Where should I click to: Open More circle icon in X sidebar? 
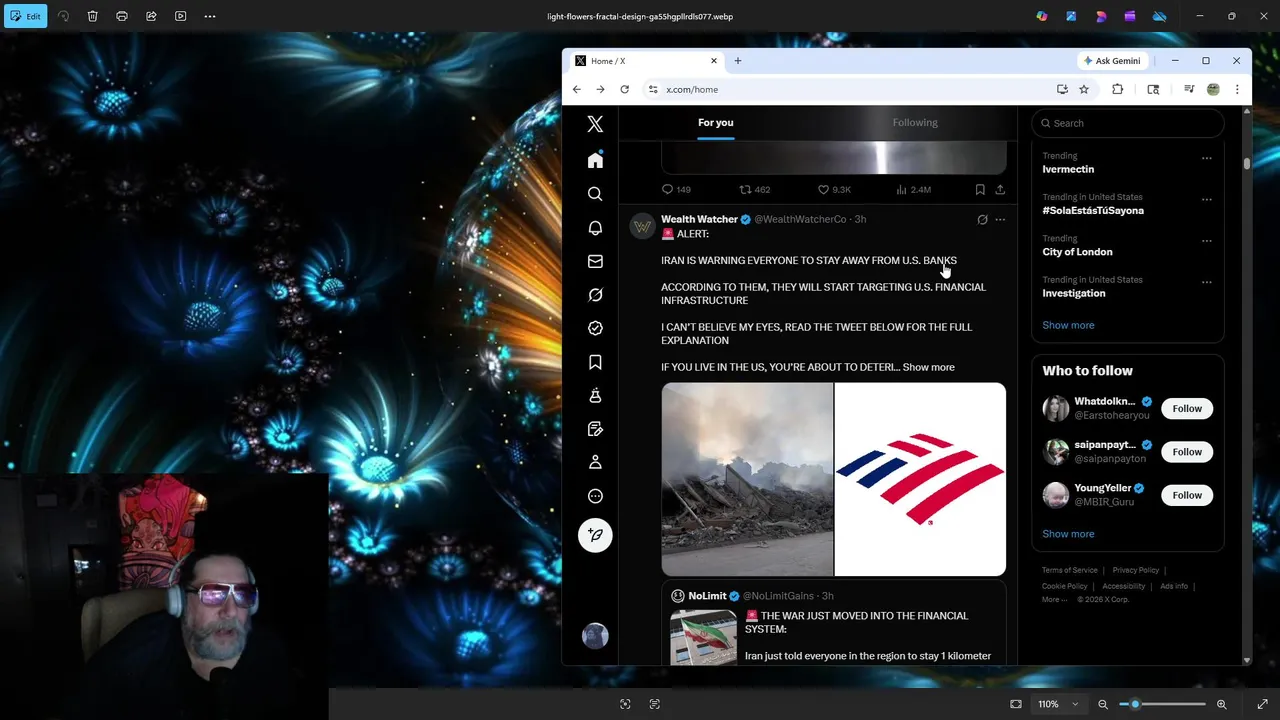click(595, 496)
